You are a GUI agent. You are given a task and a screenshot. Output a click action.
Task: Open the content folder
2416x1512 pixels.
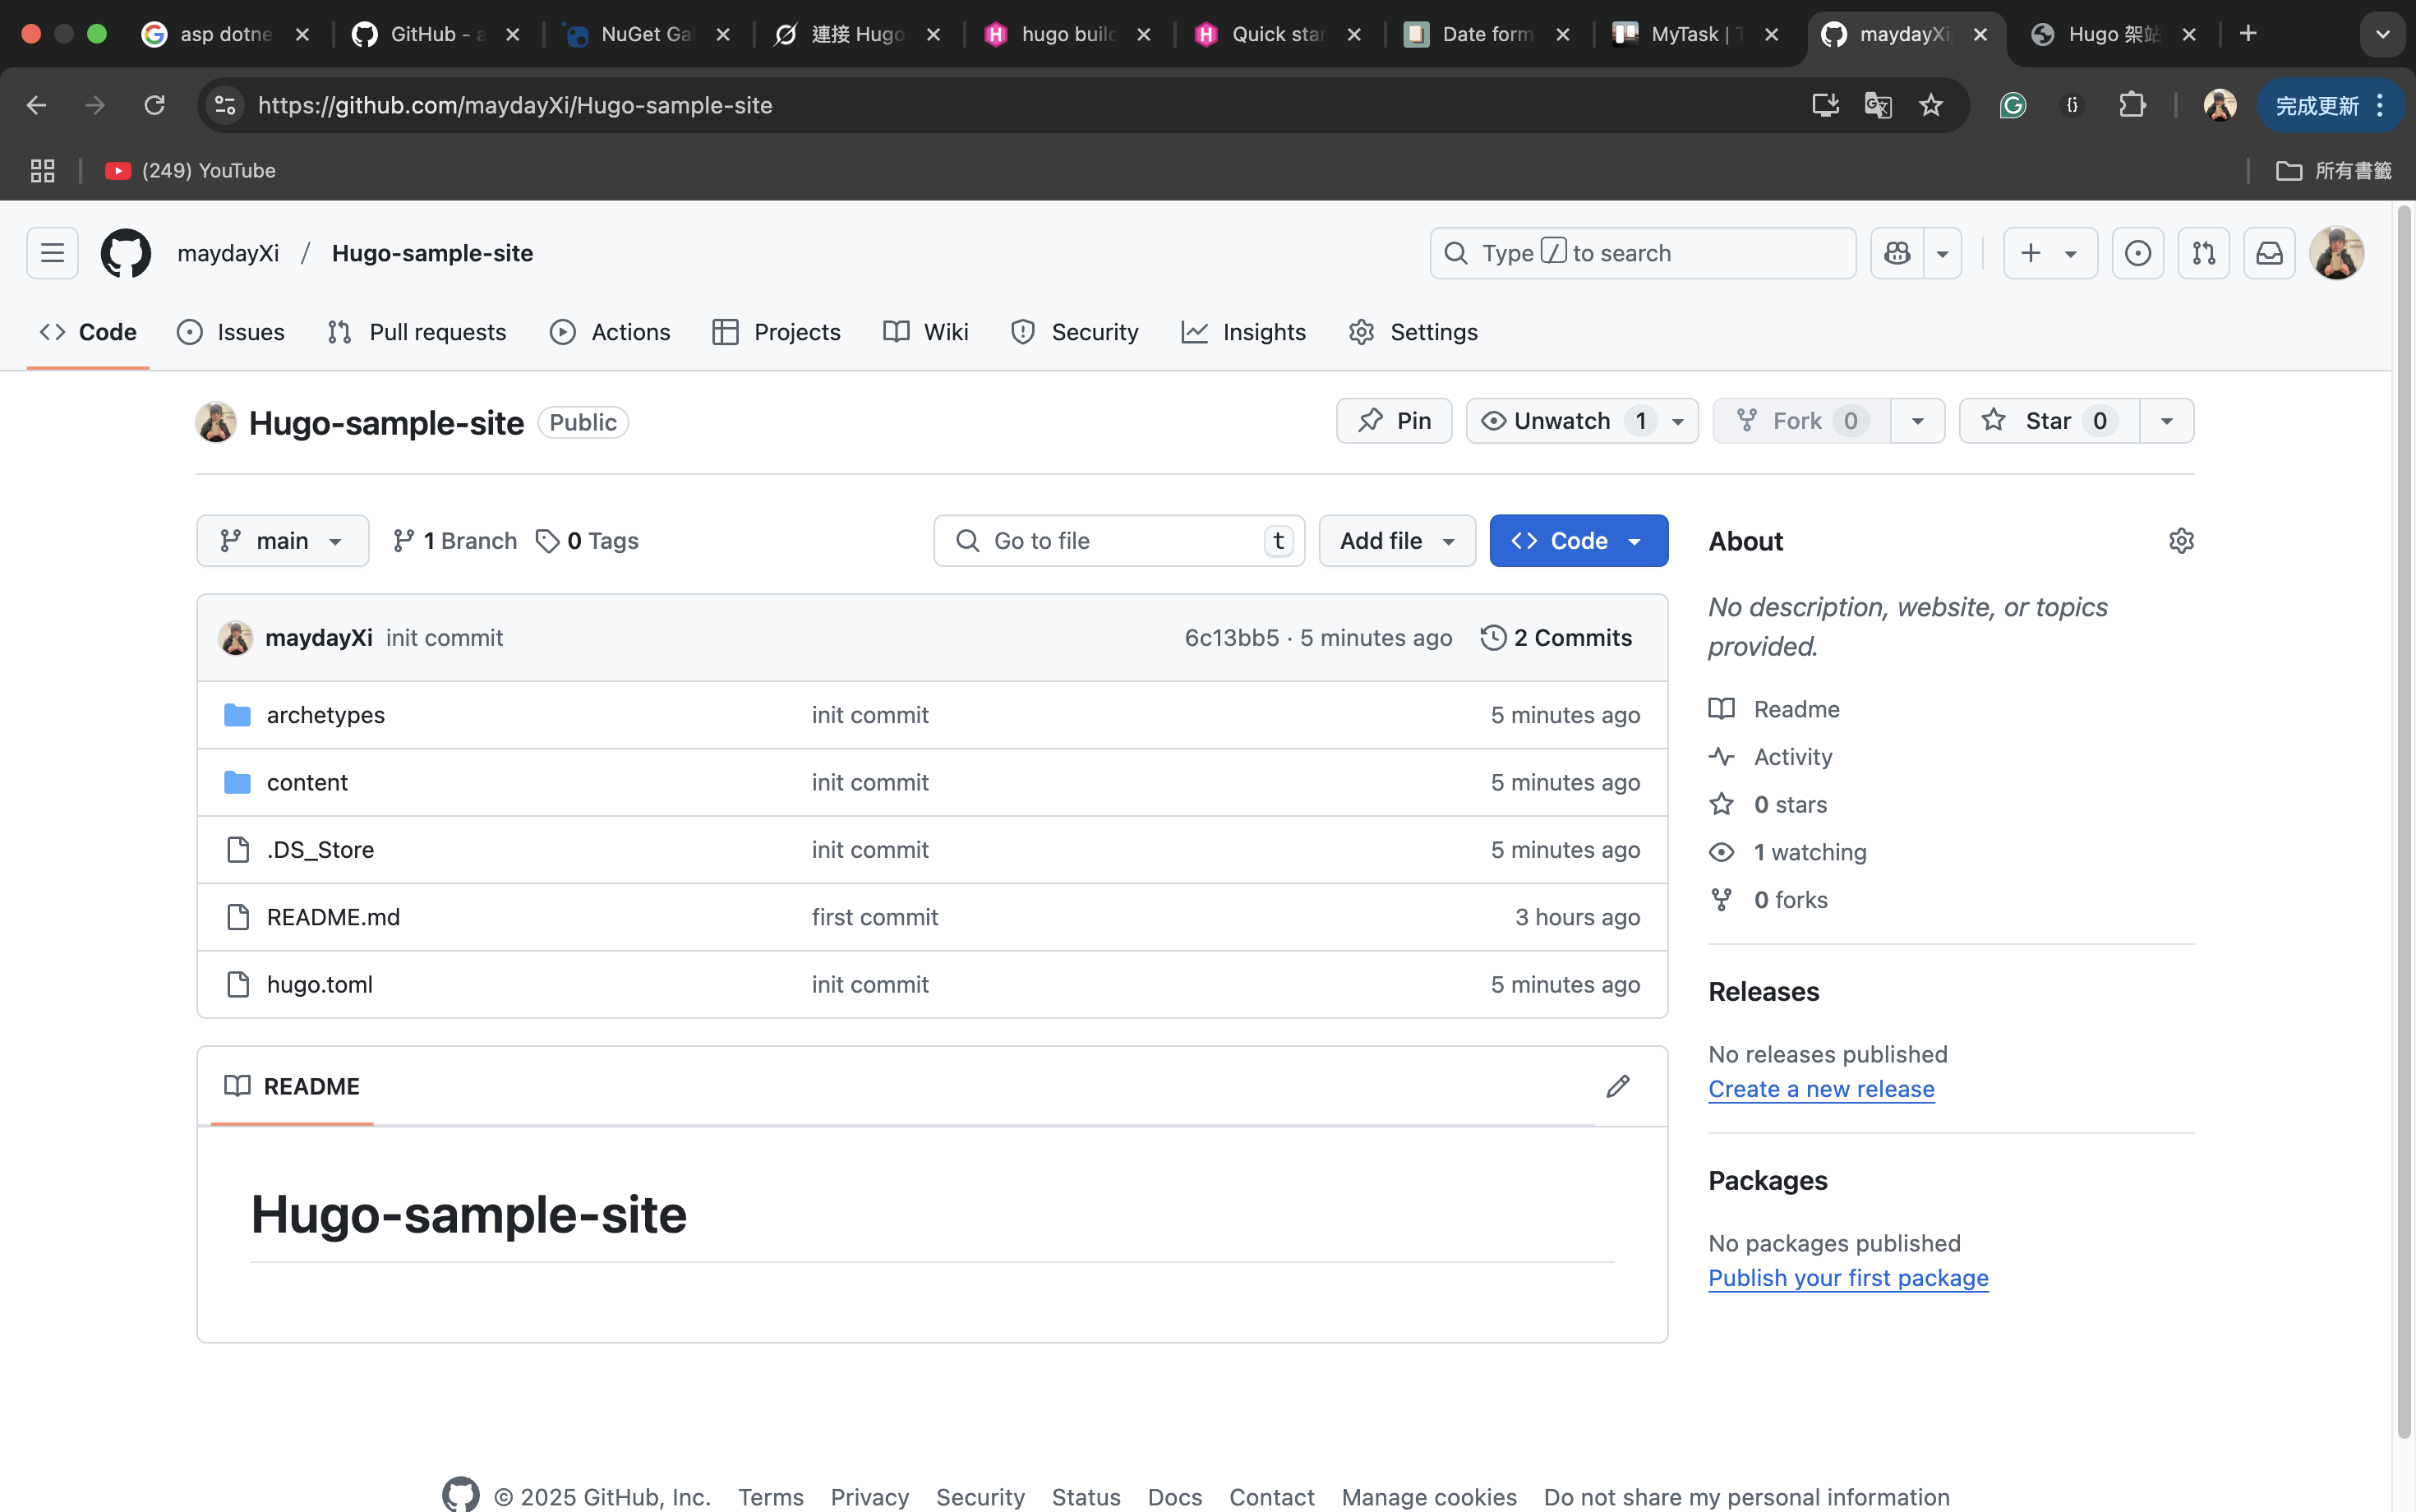pos(307,782)
